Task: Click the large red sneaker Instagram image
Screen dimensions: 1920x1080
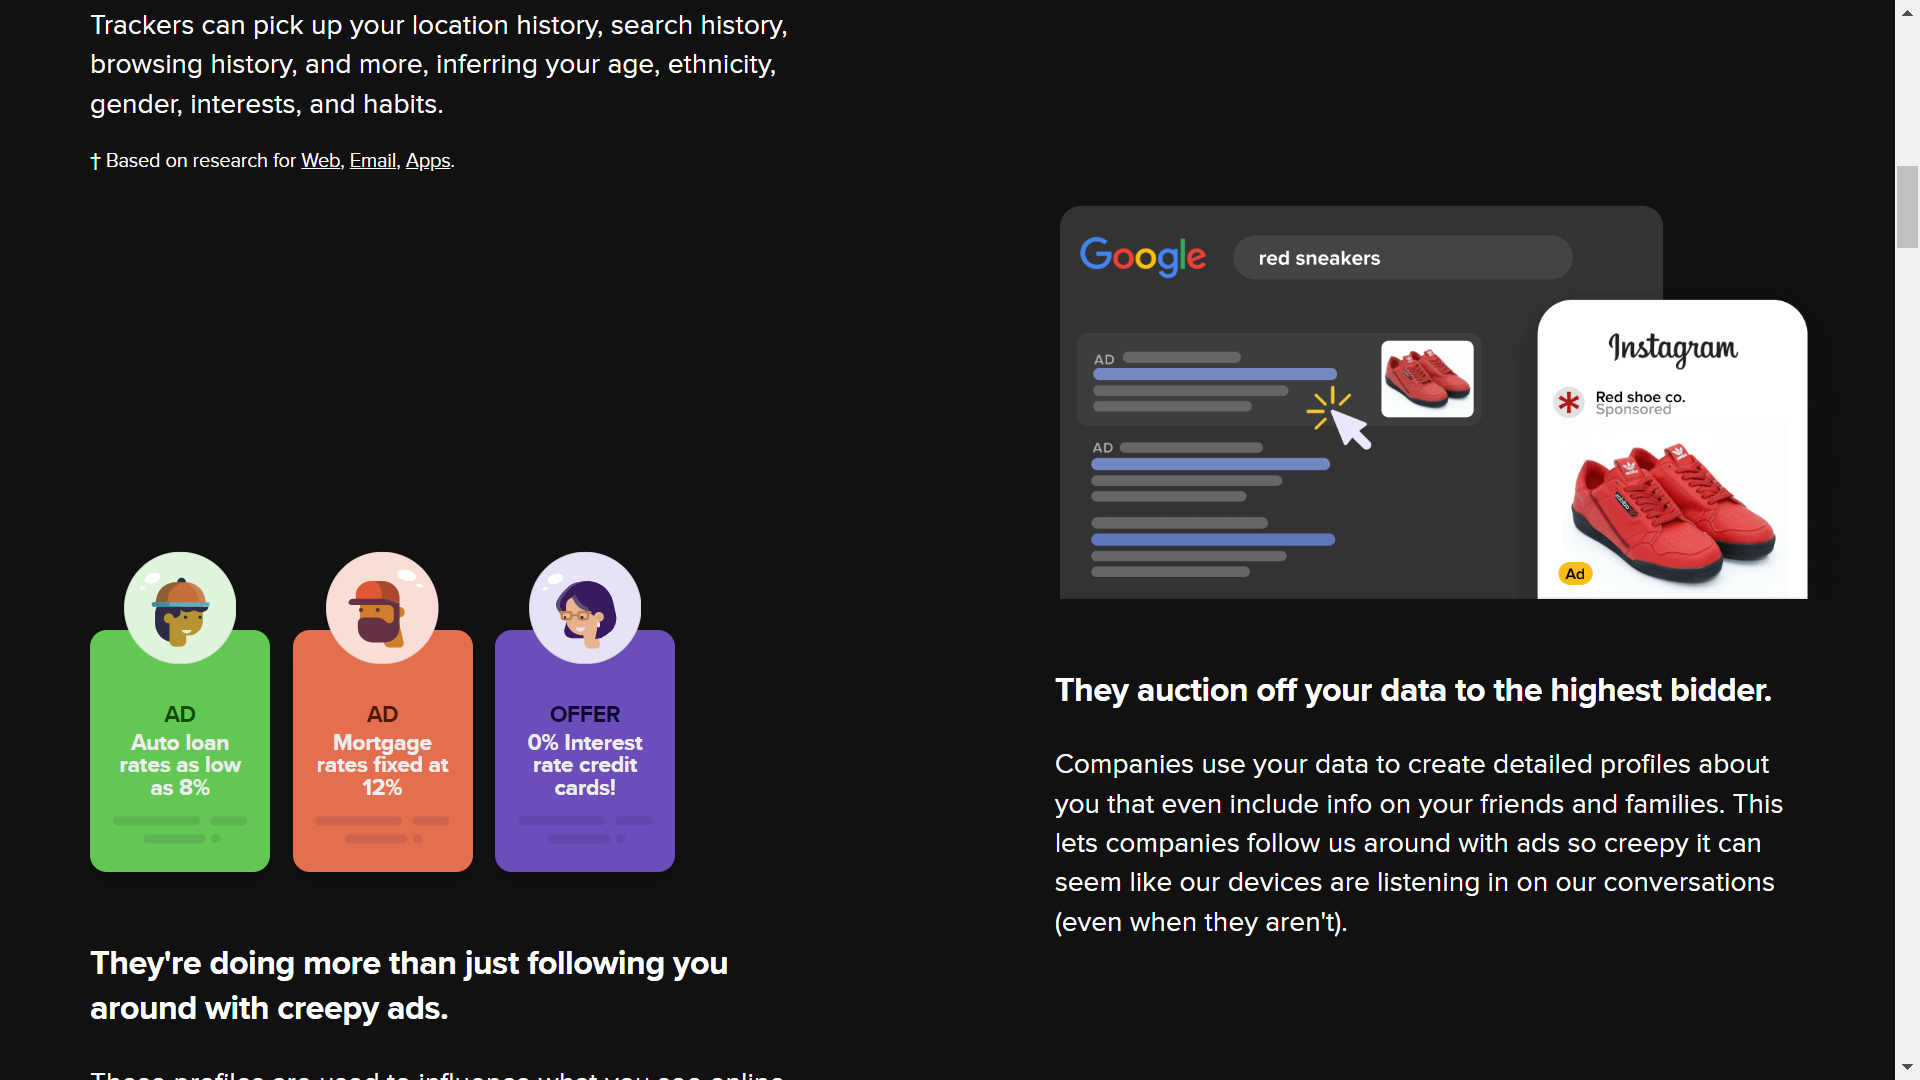Action: (x=1673, y=513)
